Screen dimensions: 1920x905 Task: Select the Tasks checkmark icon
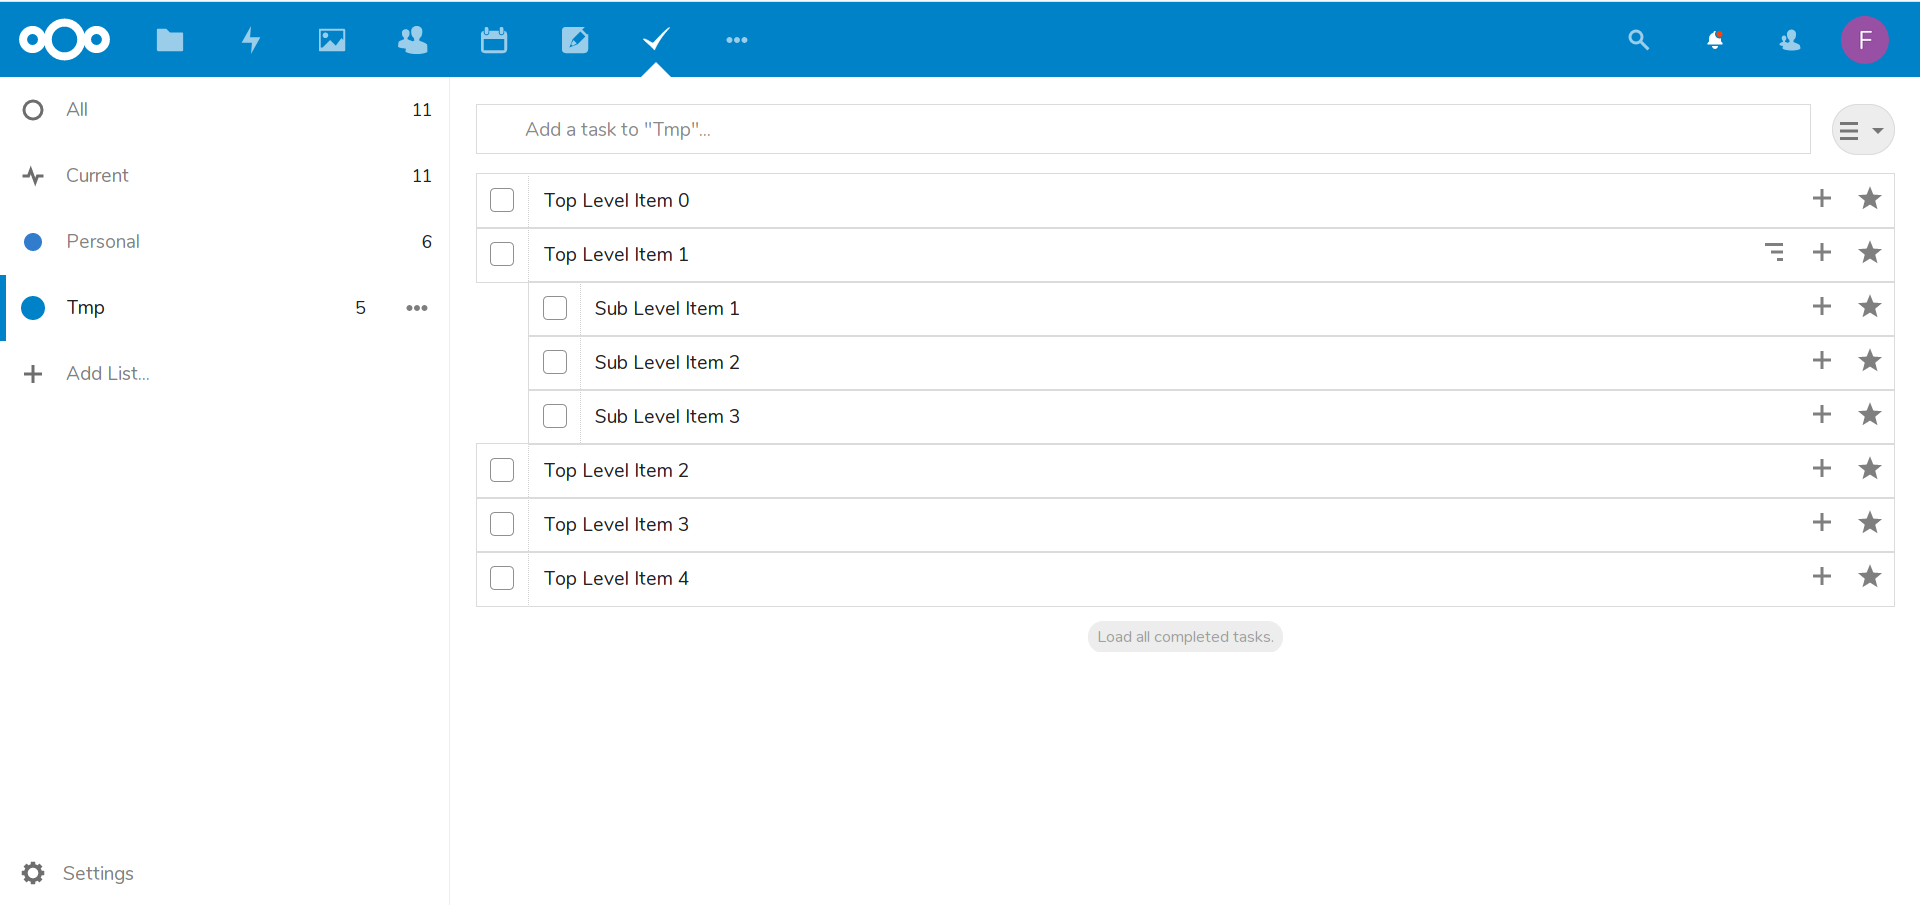656,40
